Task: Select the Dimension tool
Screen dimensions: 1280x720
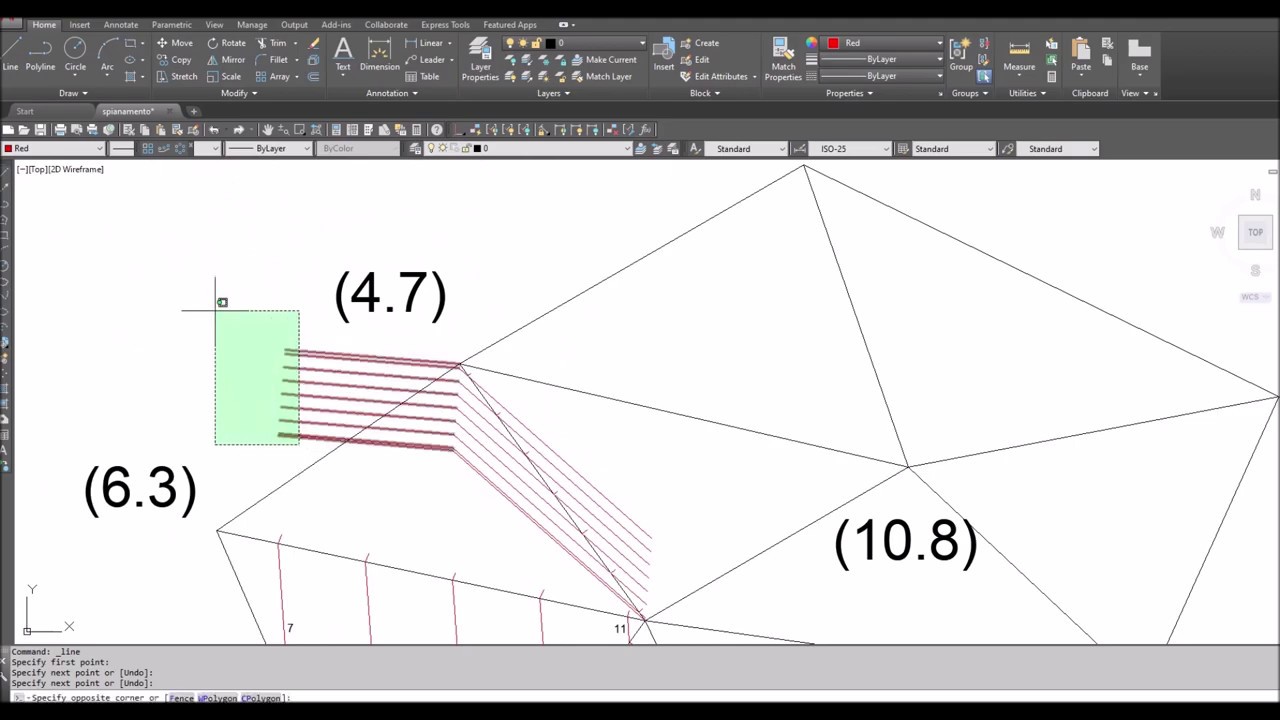Action: click(379, 54)
